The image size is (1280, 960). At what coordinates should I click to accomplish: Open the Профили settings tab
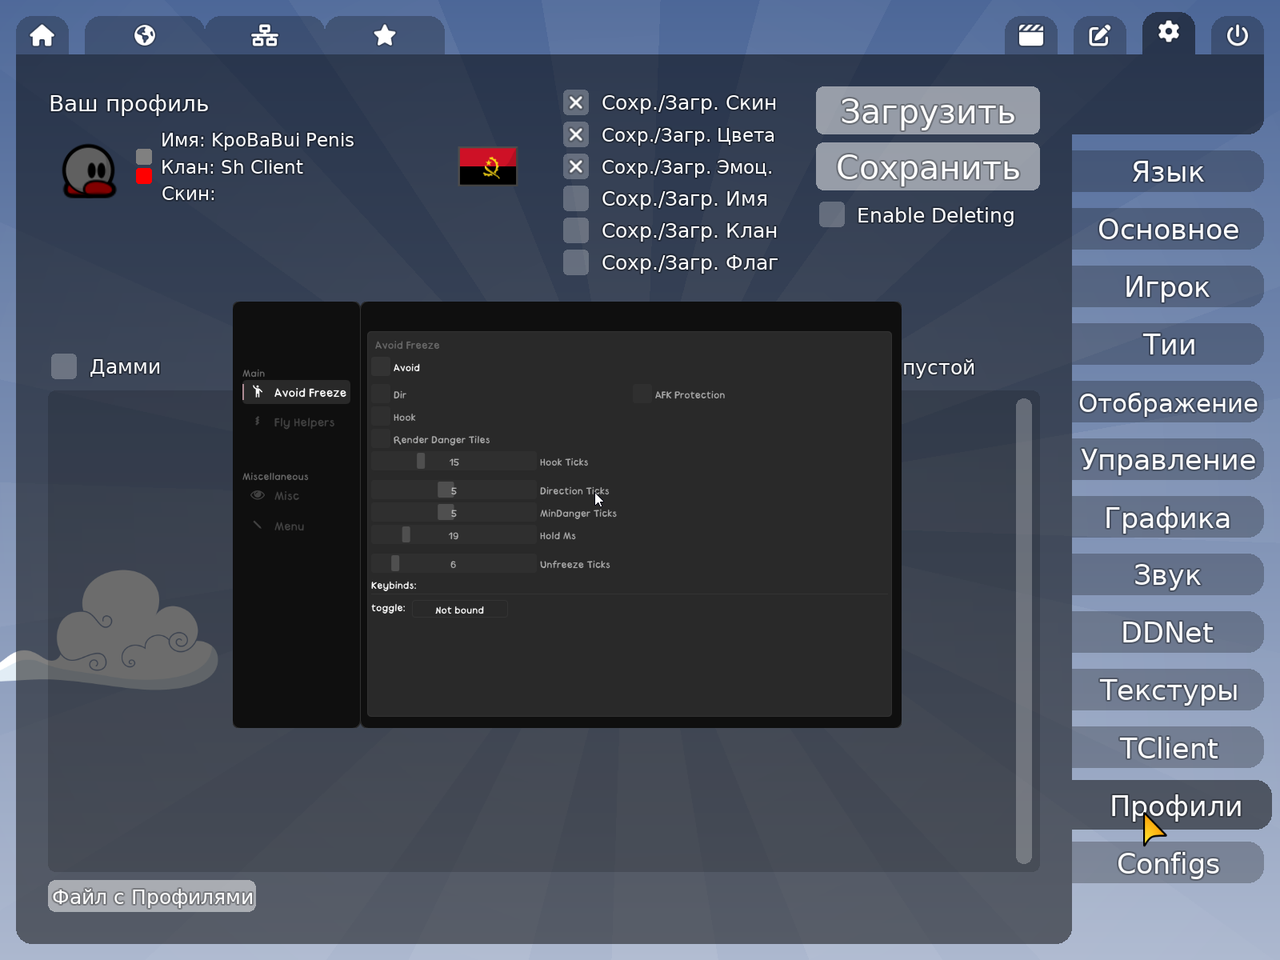tap(1172, 805)
